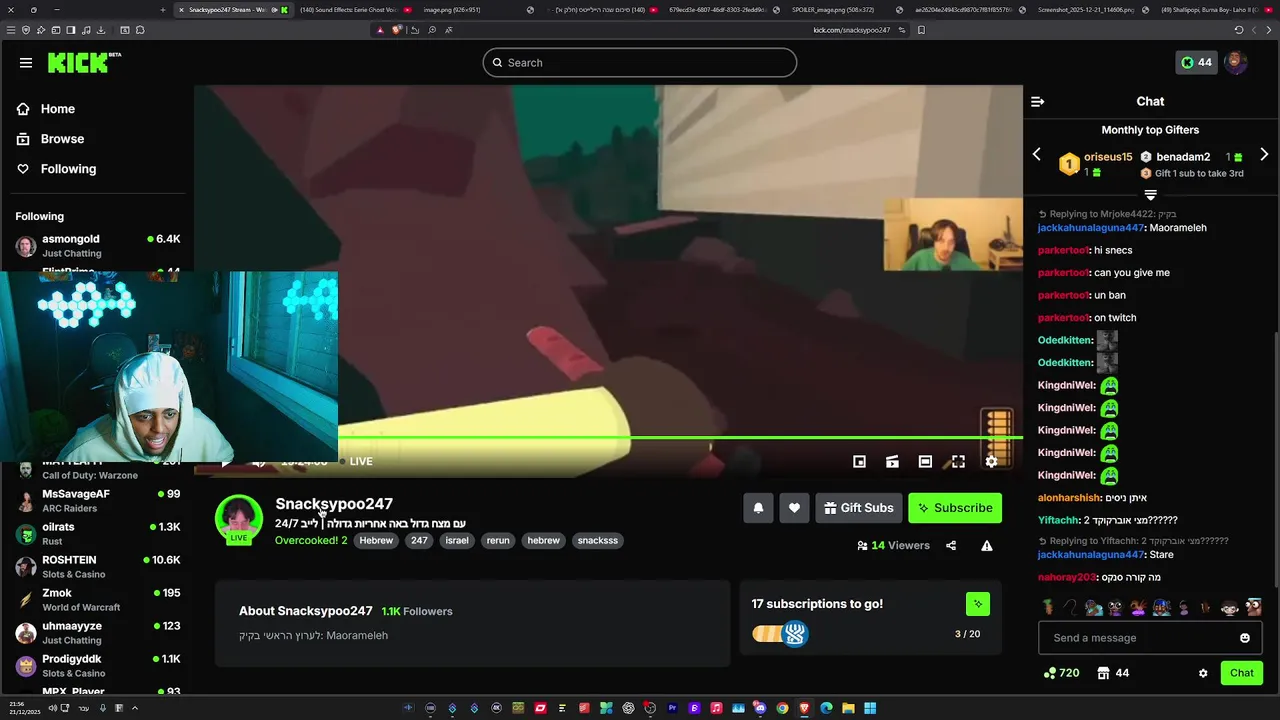The image size is (1280, 720).
Task: Click the cast stream icon
Action: click(x=892, y=461)
